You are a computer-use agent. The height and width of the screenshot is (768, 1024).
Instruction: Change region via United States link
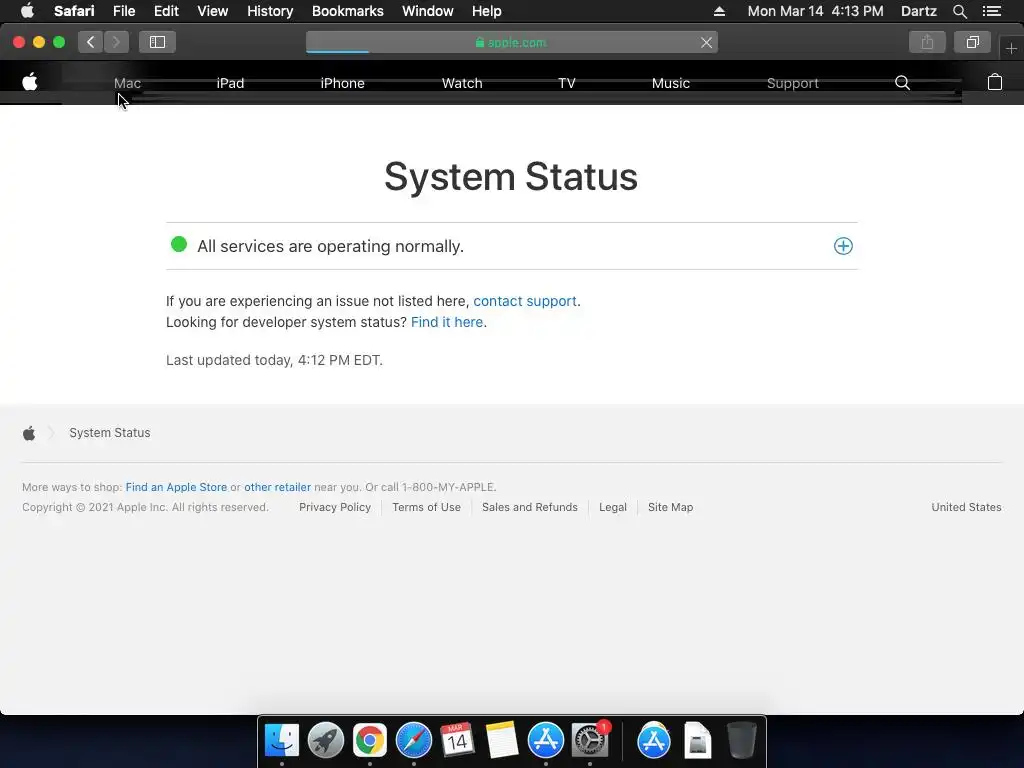(966, 507)
